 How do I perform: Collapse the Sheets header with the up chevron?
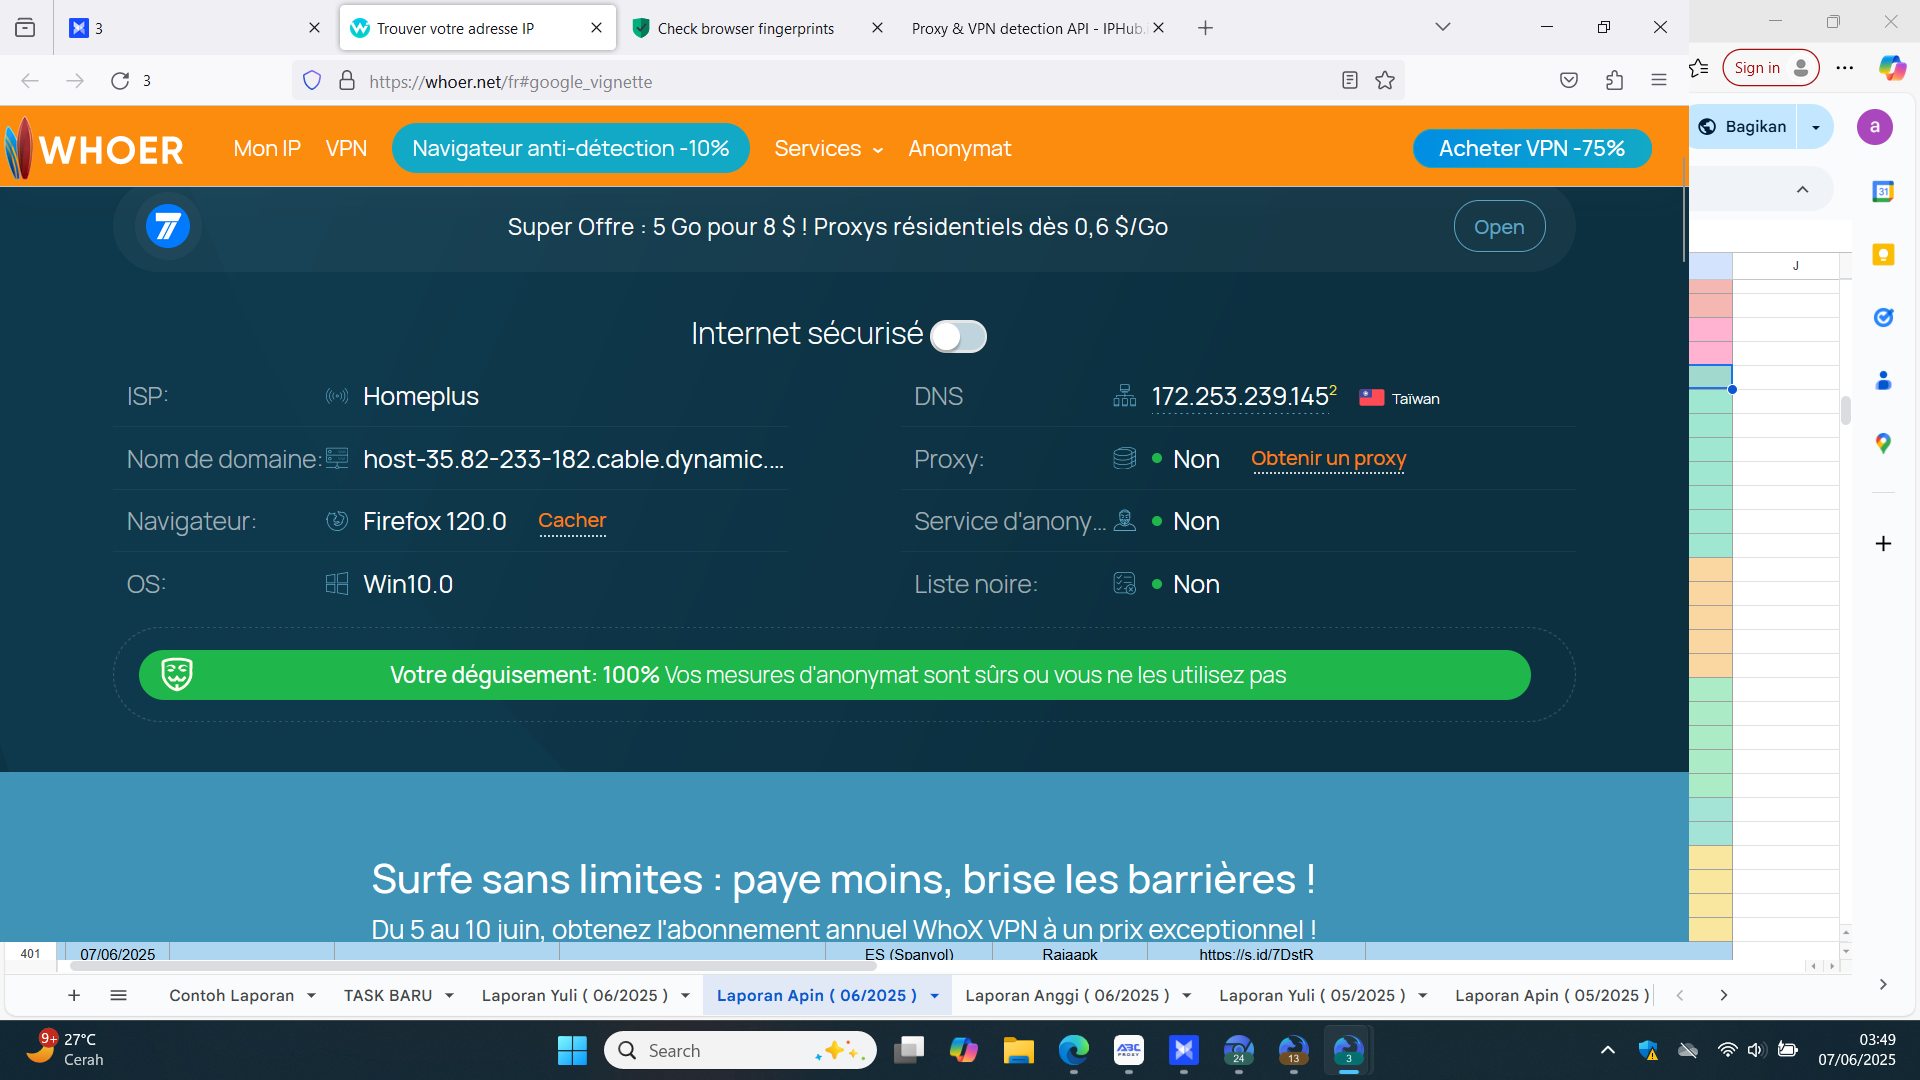coord(1802,190)
